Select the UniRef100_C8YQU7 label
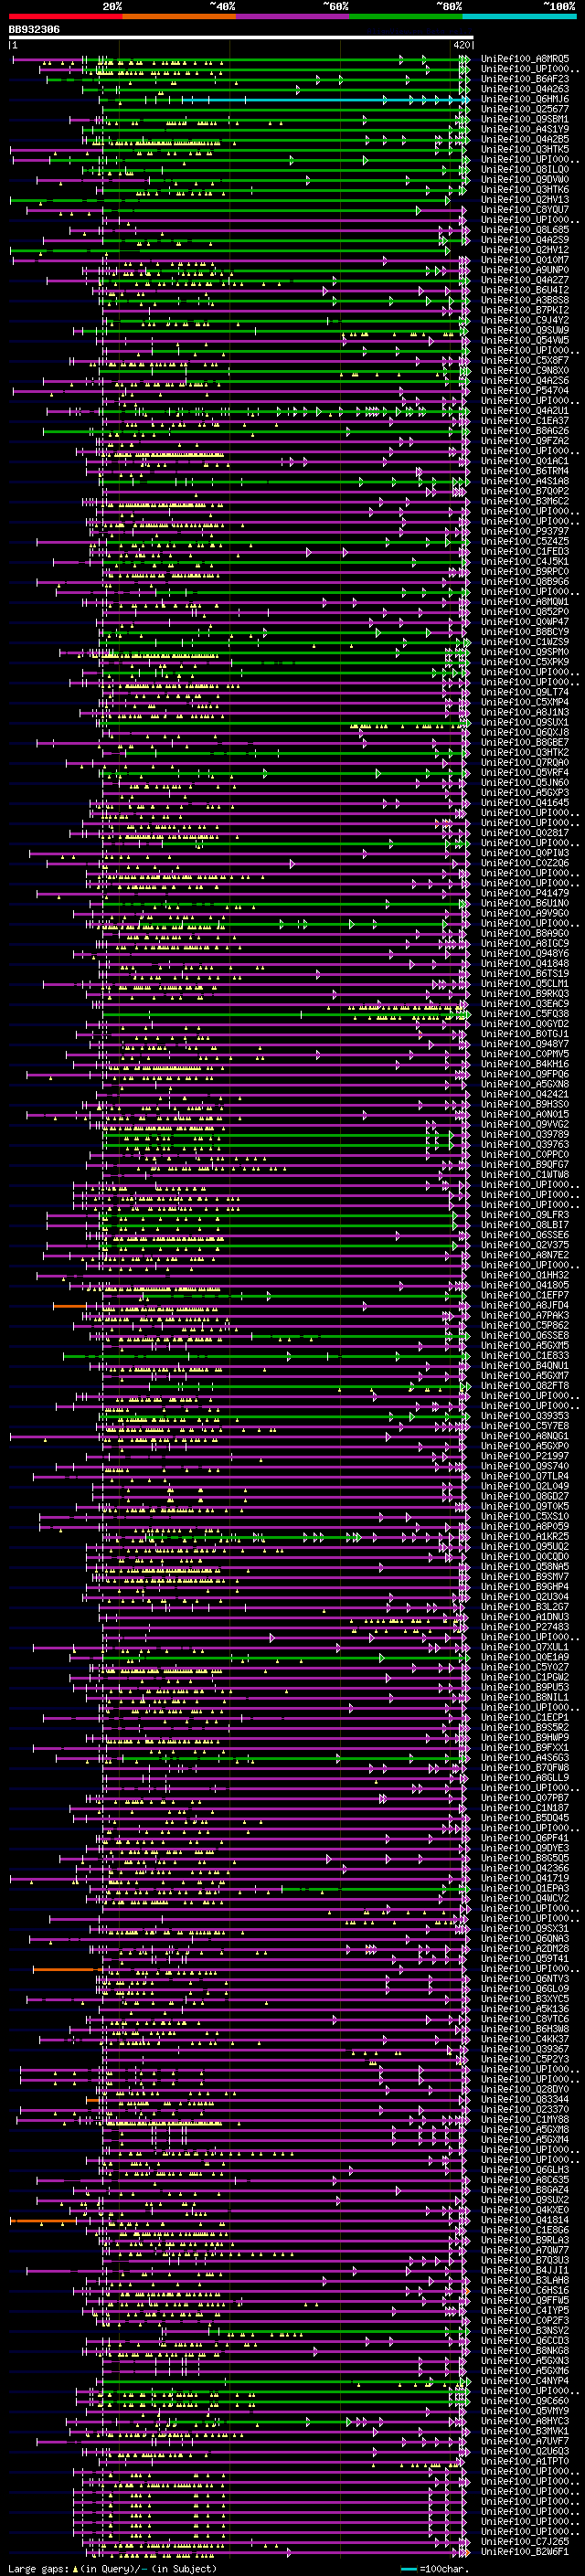The height and width of the screenshot is (2576, 585). (525, 210)
